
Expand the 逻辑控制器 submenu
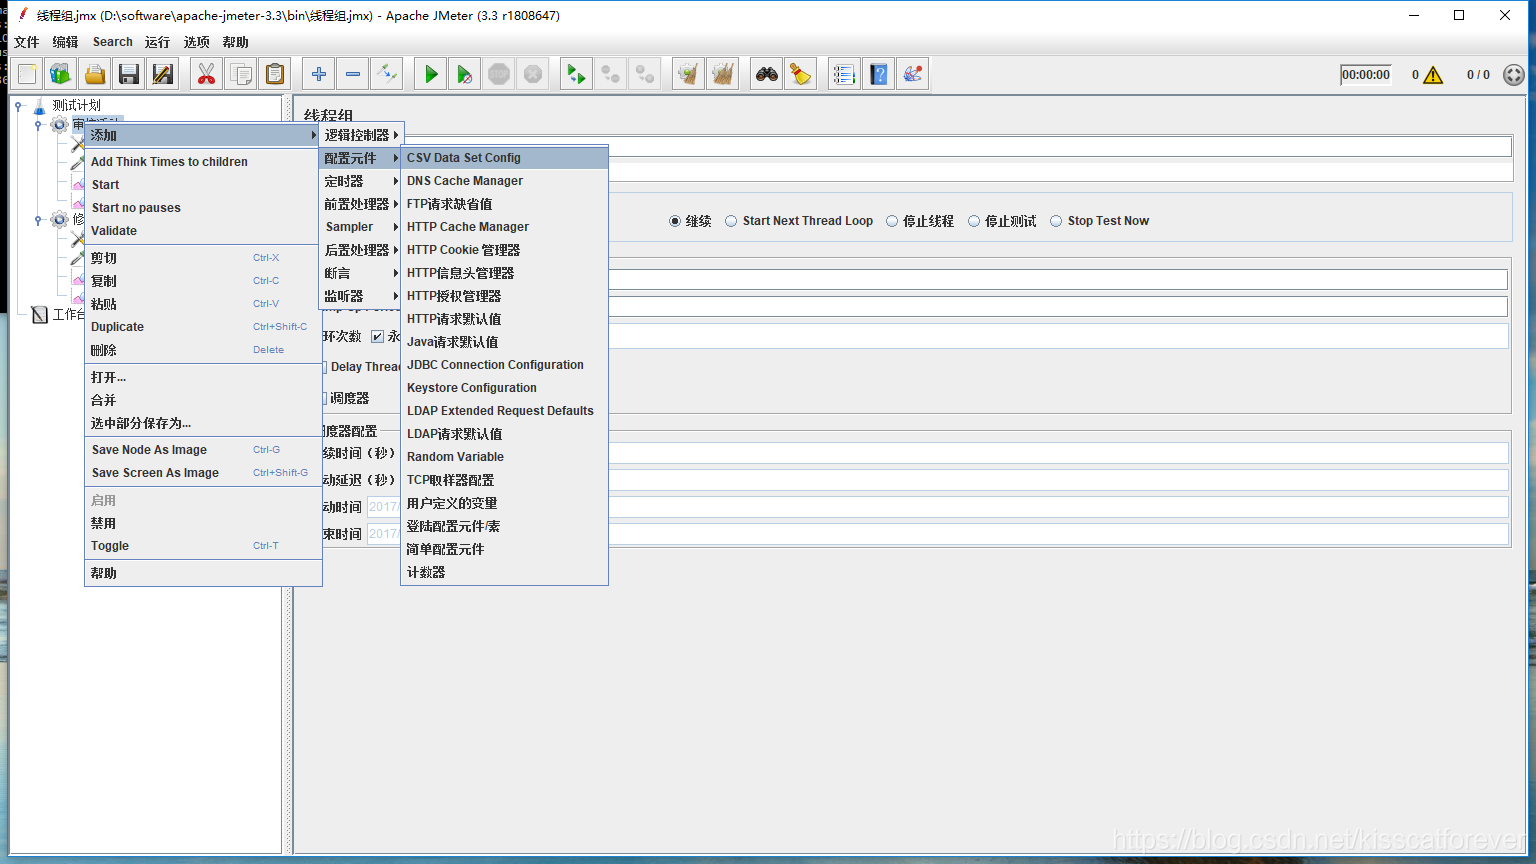click(x=360, y=135)
